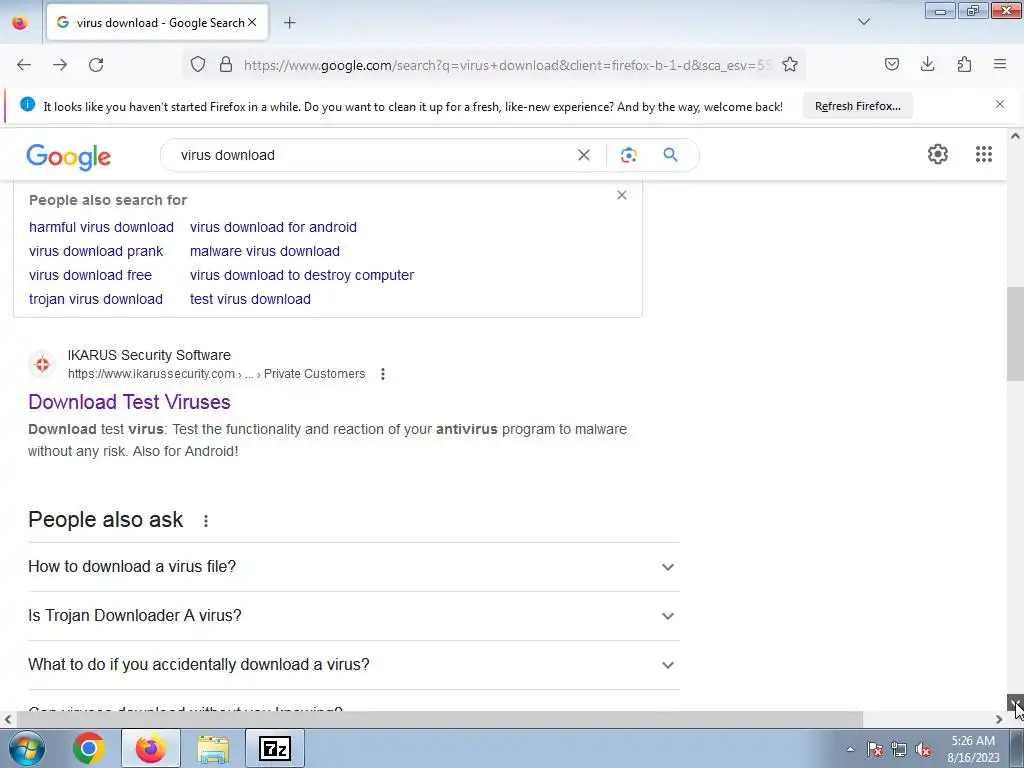
Task: Click horizontal scrollbar left arrow
Action: pos(8,720)
